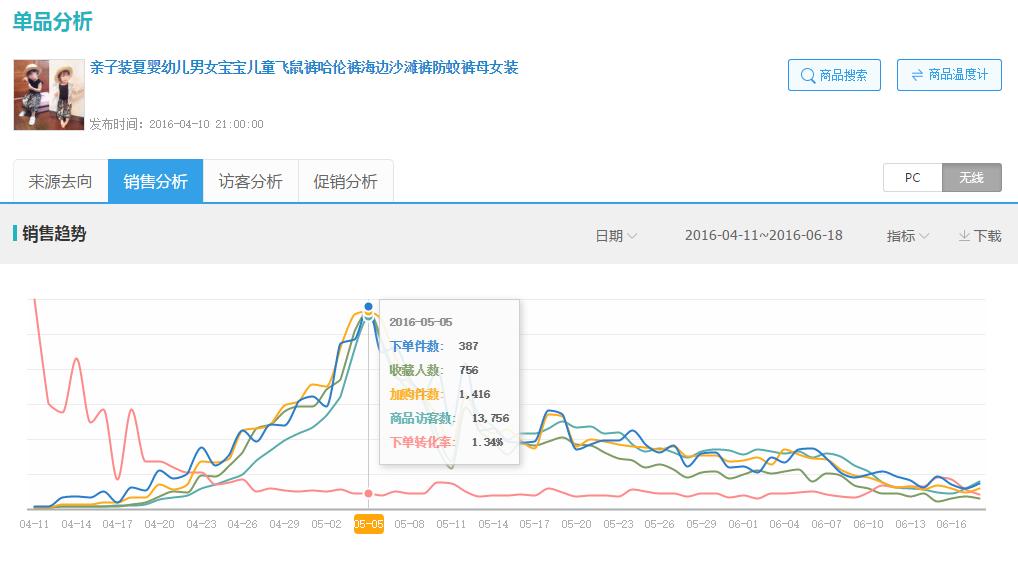Open the 商品温度计 button
1018x568 pixels.
click(x=949, y=75)
